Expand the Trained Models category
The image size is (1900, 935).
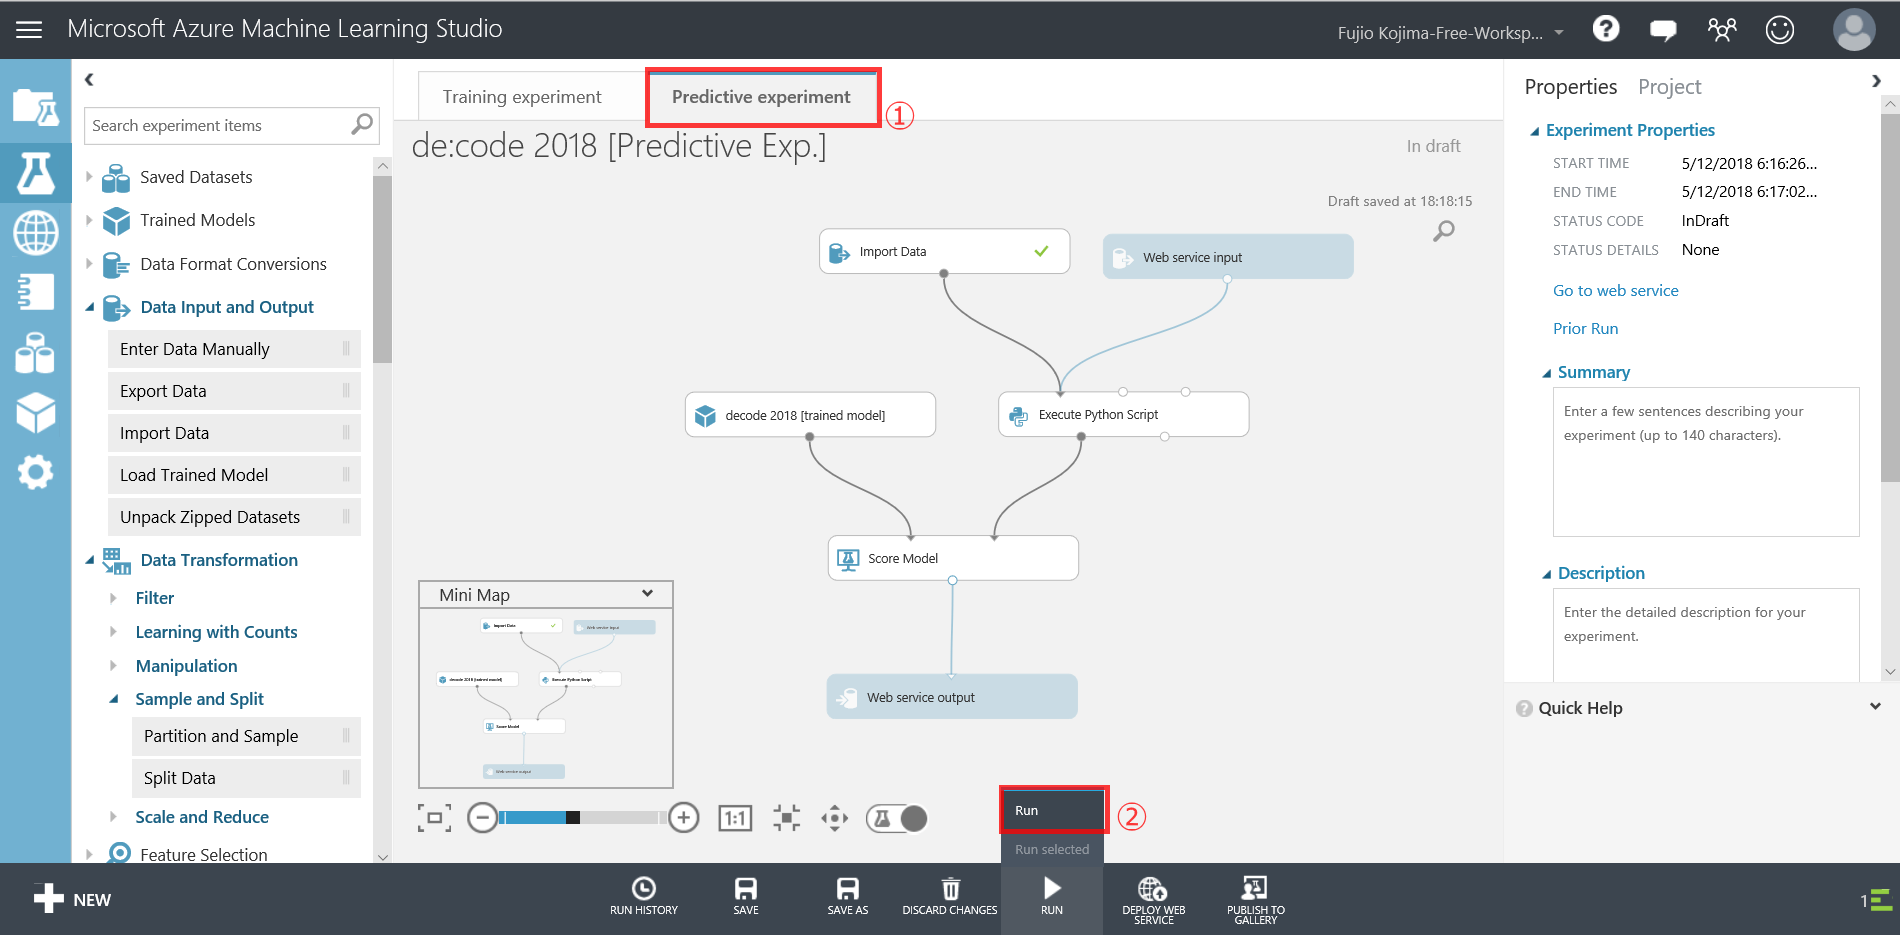(x=89, y=220)
